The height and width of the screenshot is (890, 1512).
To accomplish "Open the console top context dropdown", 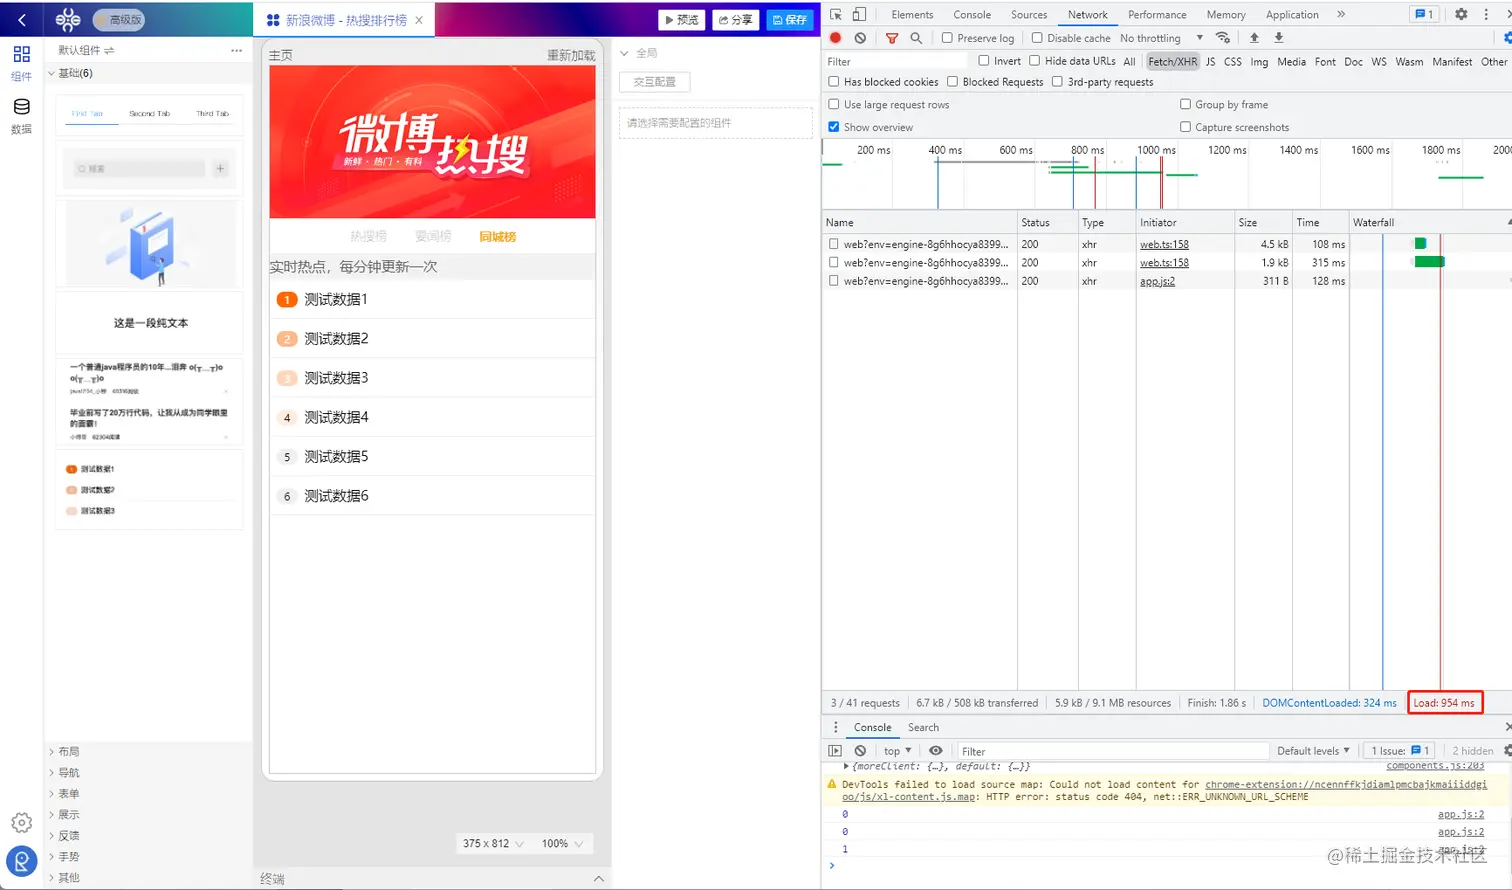I will click(897, 751).
